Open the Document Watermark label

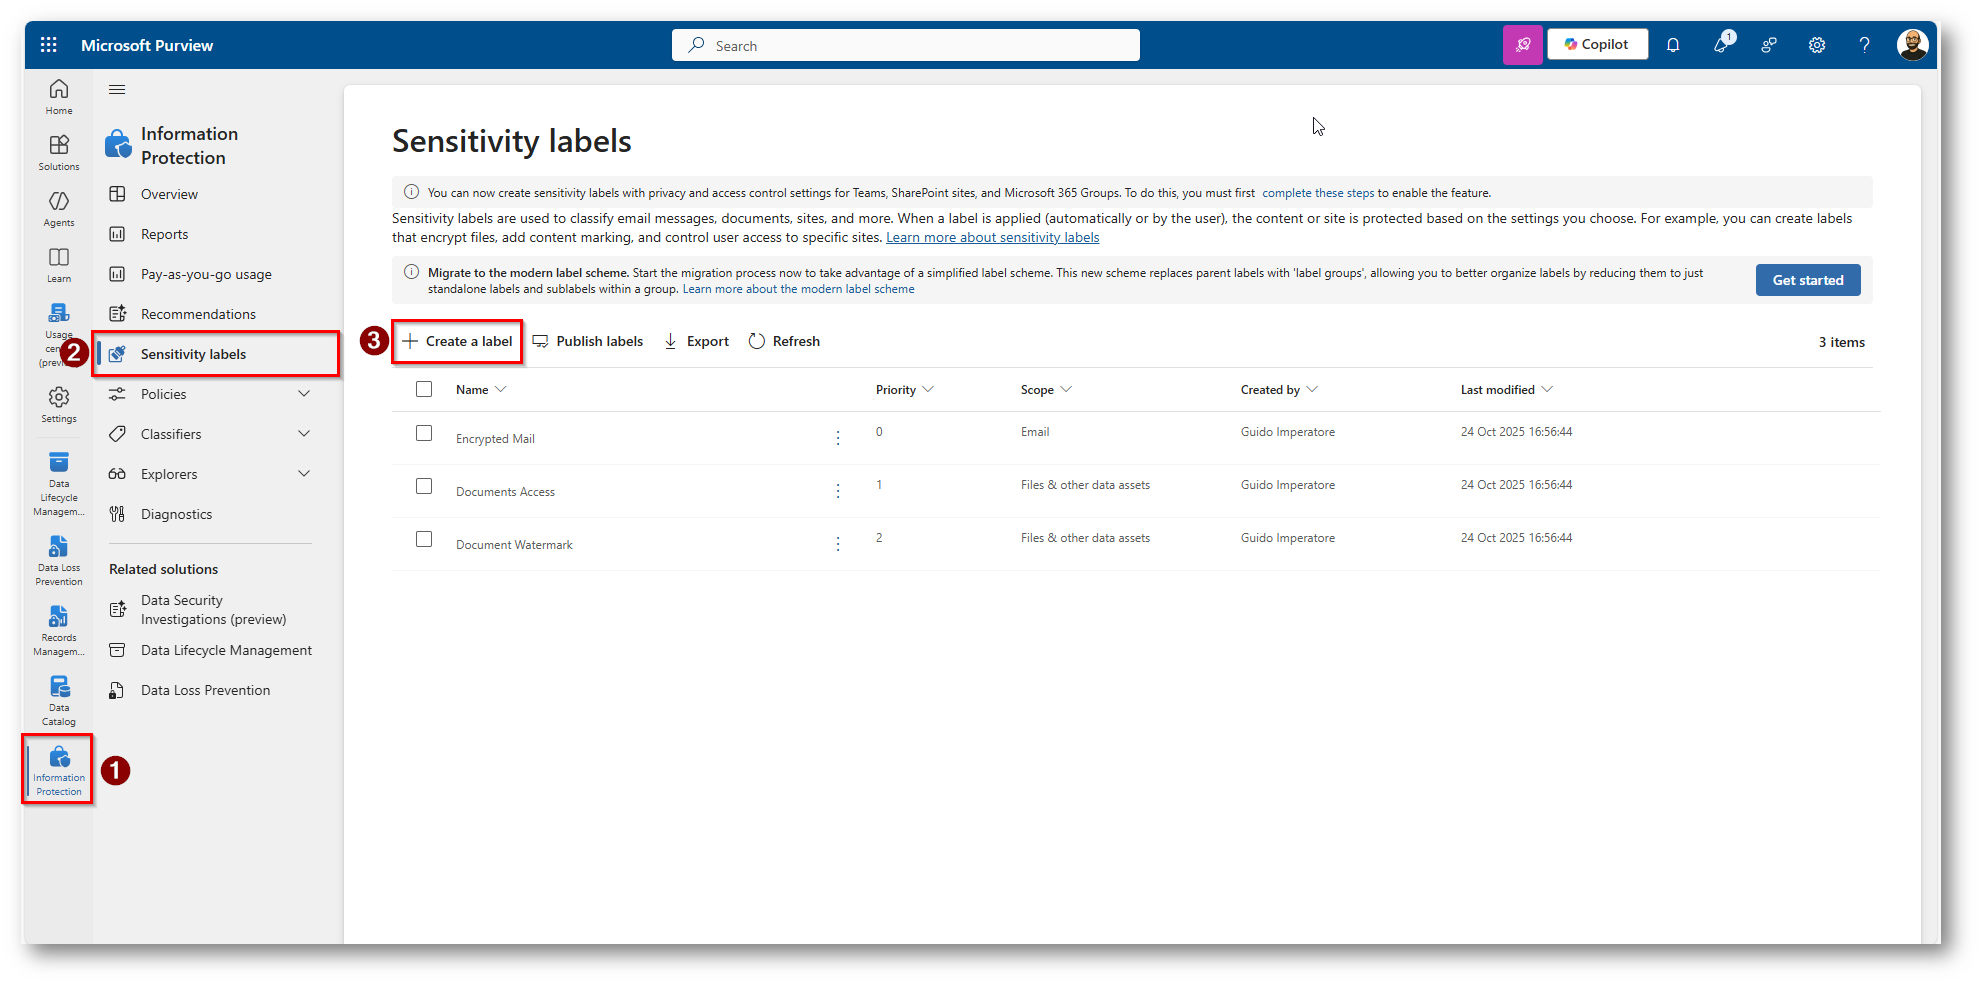coord(514,545)
